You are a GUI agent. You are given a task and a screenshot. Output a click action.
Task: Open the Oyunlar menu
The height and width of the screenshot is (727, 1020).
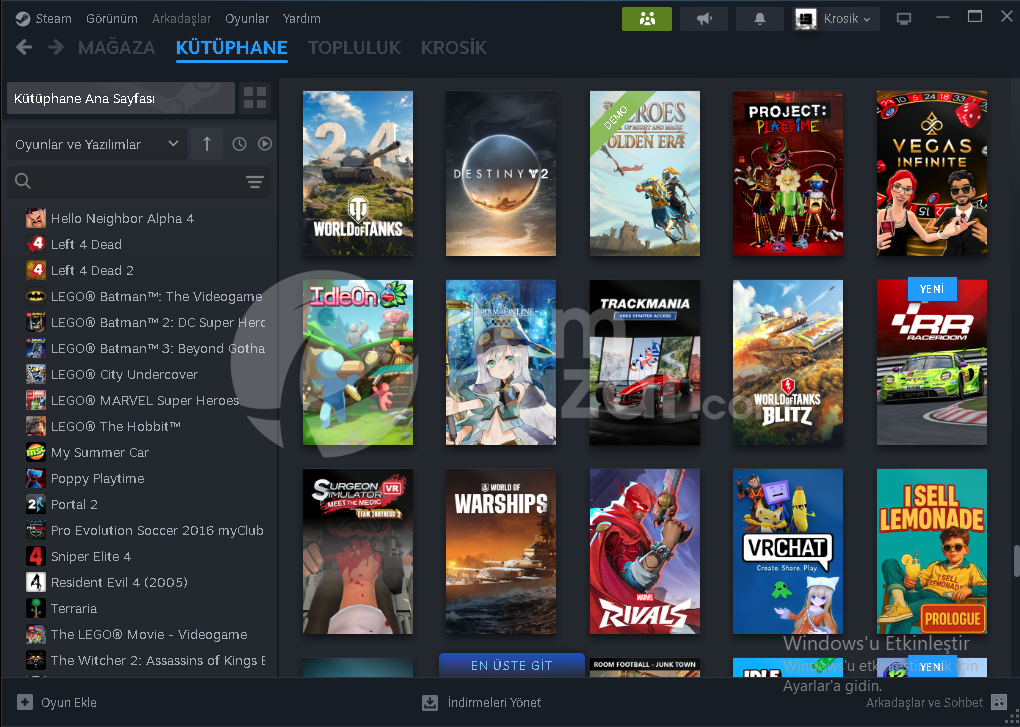247,18
